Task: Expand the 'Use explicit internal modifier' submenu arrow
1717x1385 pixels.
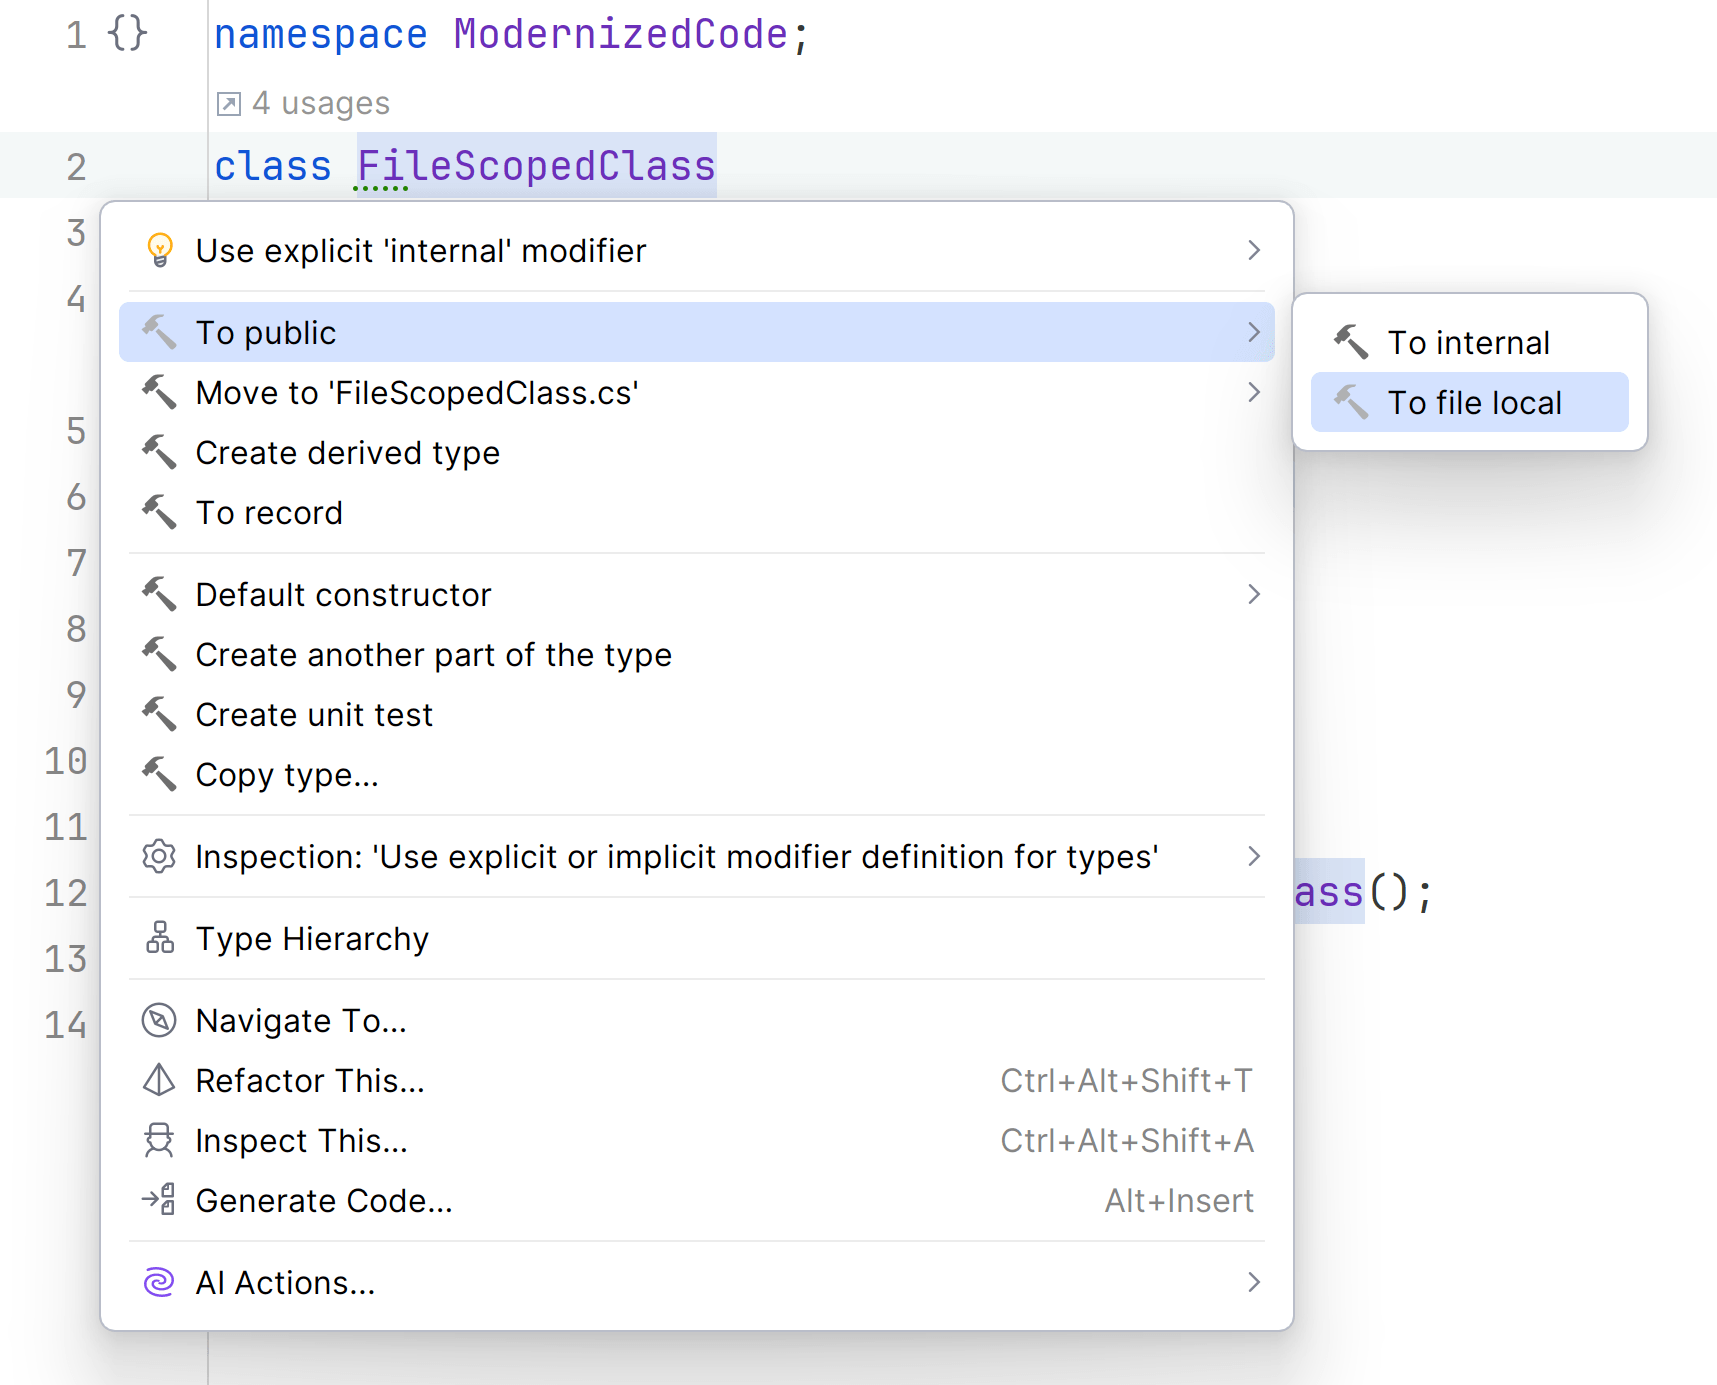Action: click(x=1253, y=250)
